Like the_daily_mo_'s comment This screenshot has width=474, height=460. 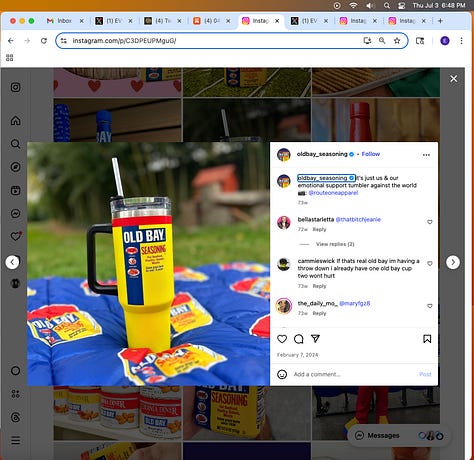(430, 306)
